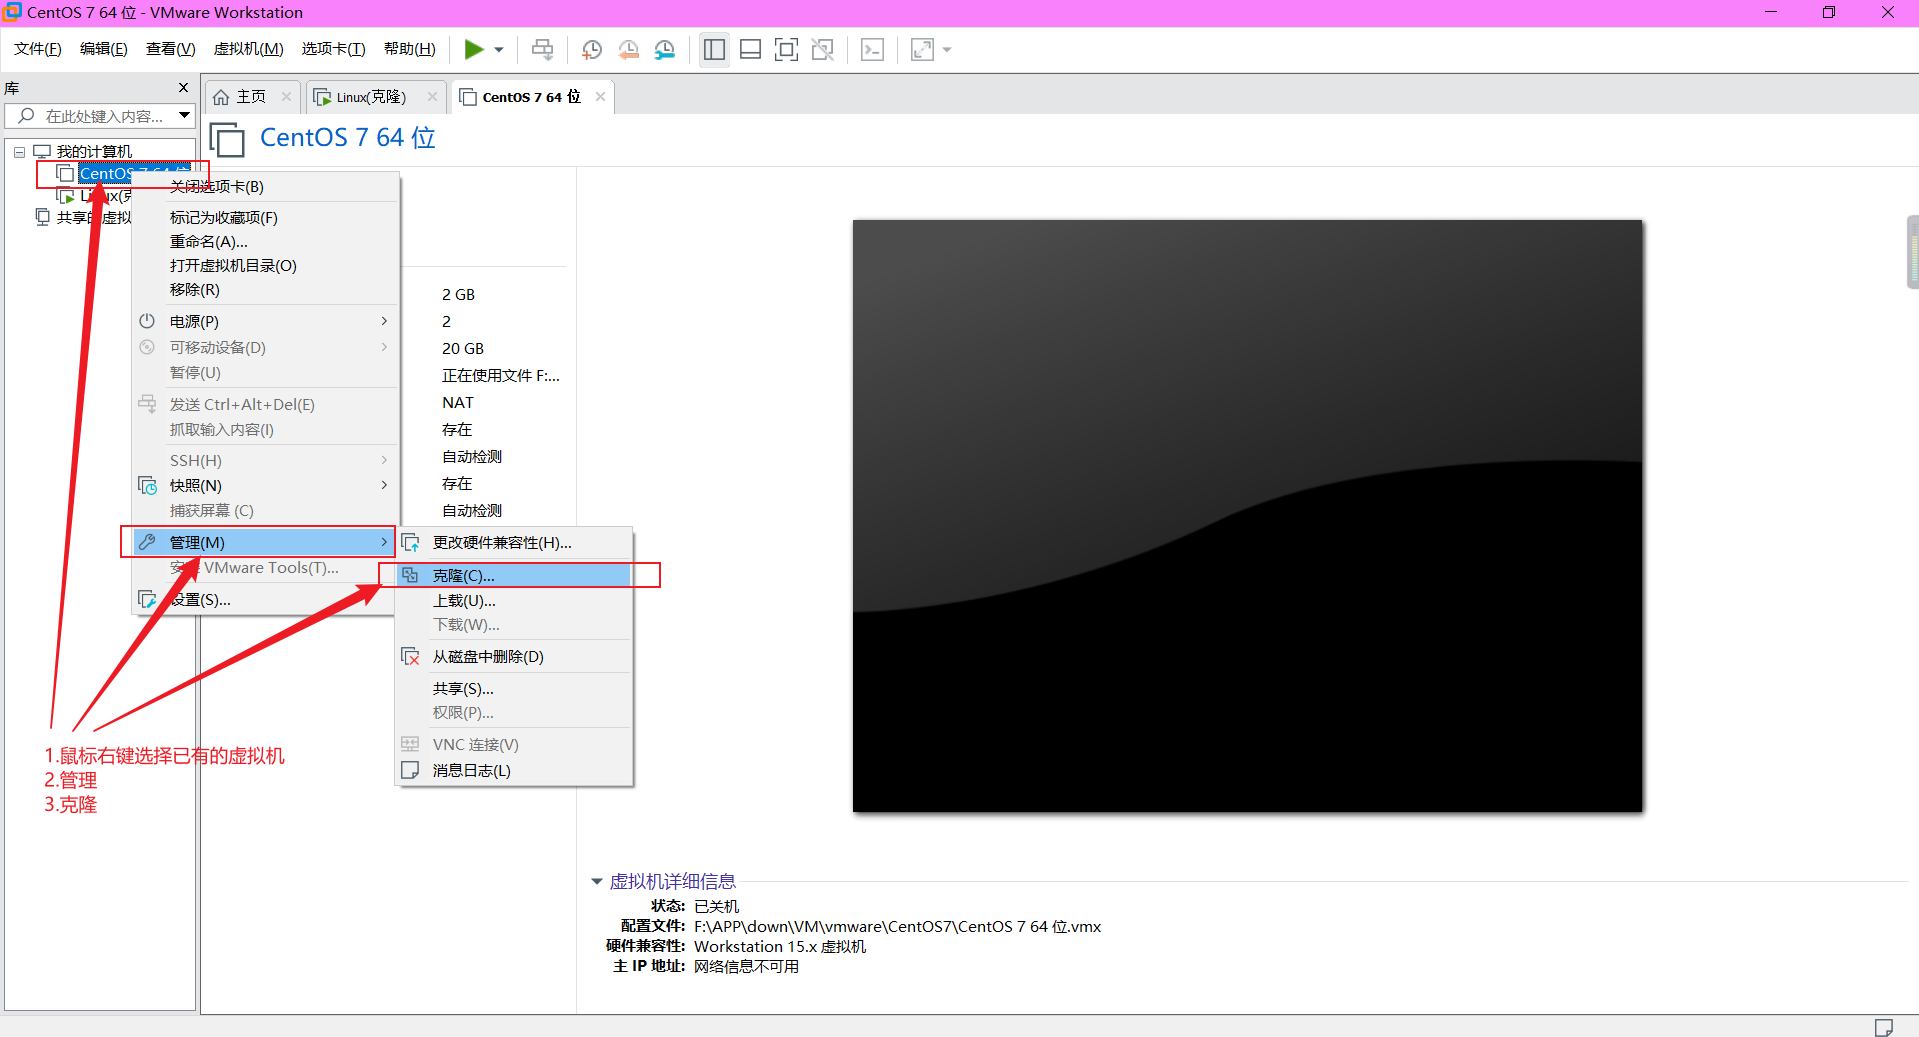Click the take snapshot toolbar icon

click(592, 49)
